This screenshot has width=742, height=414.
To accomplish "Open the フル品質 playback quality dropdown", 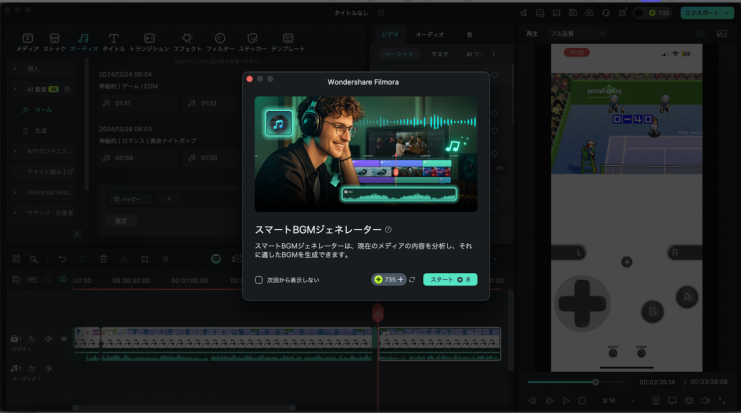I will [577, 34].
